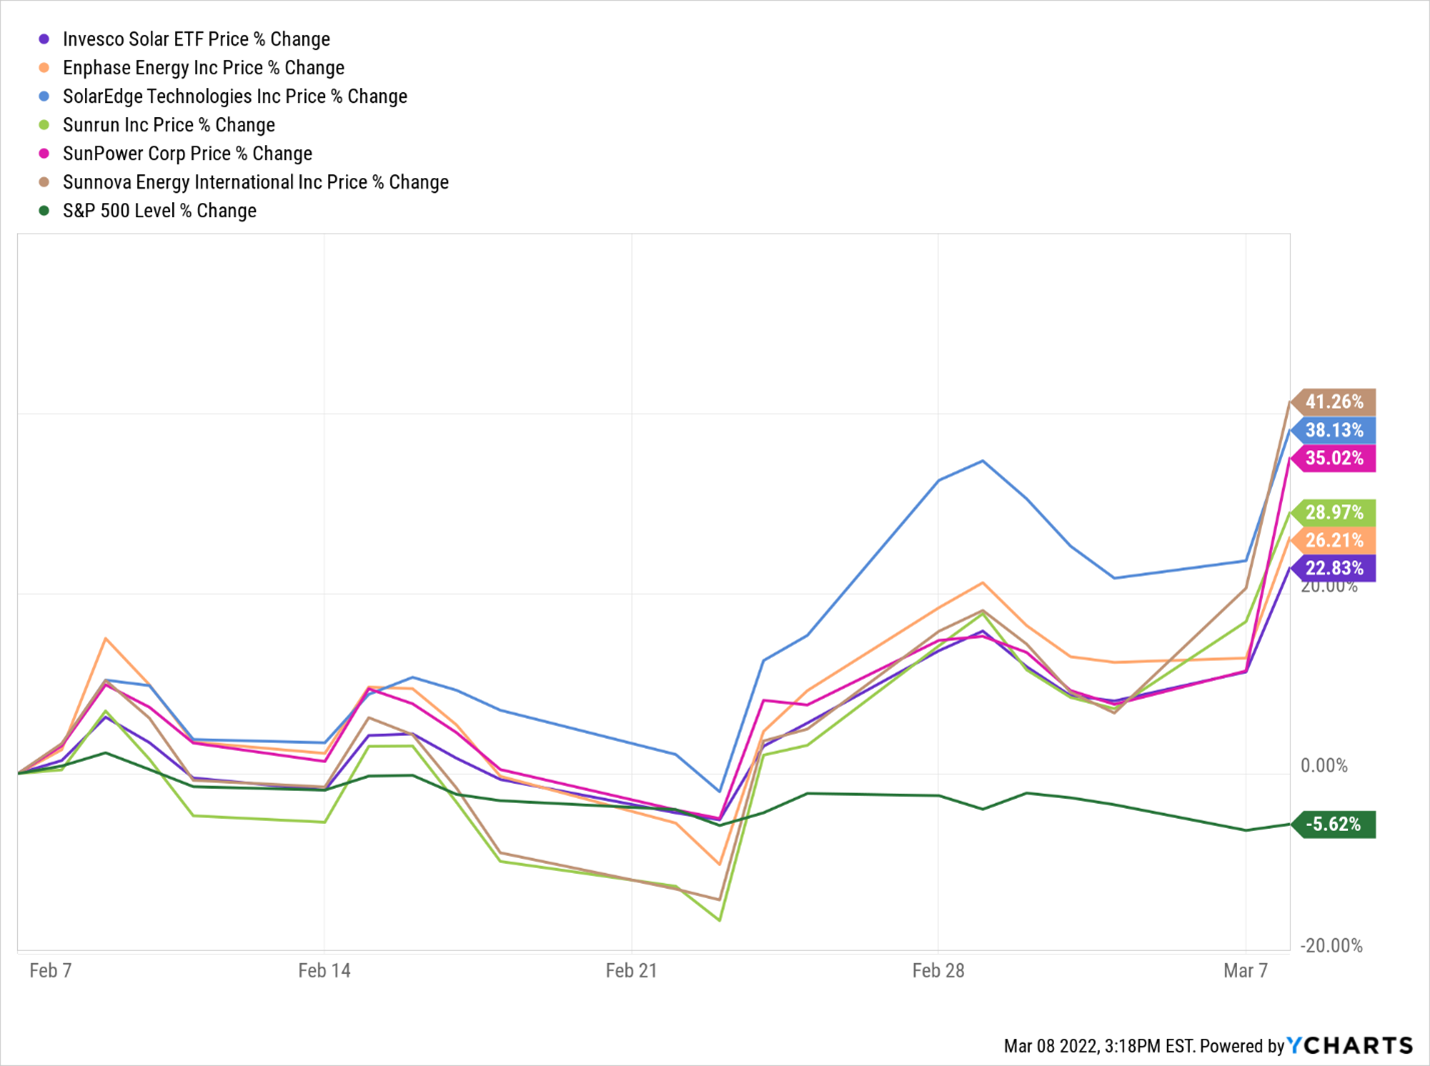The width and height of the screenshot is (1430, 1066).
Task: Click the 26.21% Enphase value tag
Action: pos(1334,540)
